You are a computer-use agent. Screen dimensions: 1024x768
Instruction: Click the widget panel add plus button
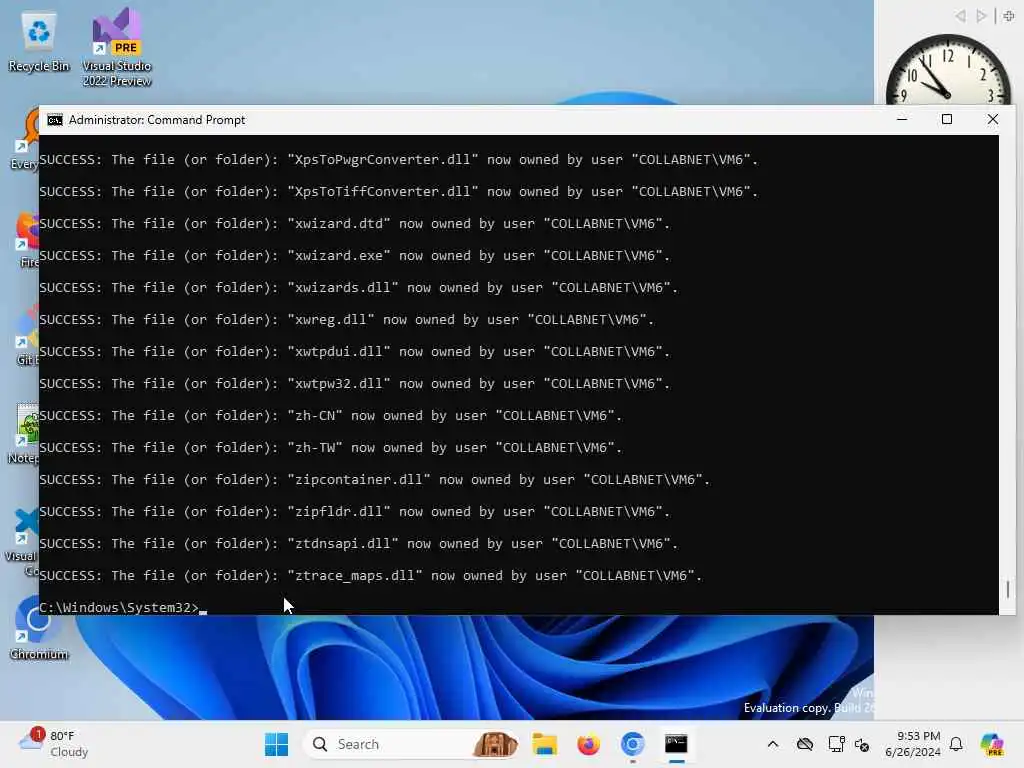(x=1009, y=16)
